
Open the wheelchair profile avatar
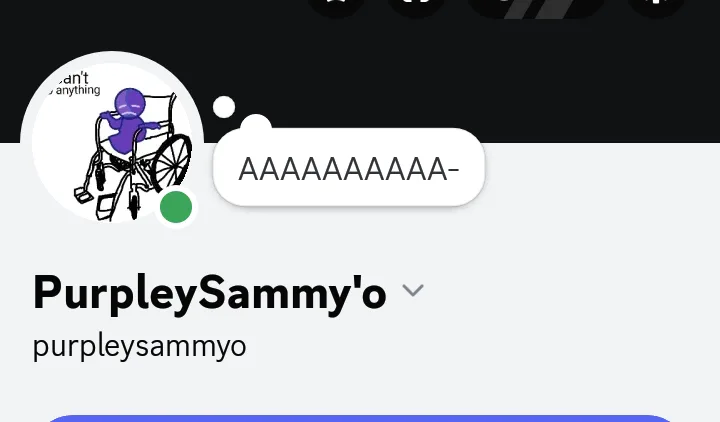coord(112,142)
